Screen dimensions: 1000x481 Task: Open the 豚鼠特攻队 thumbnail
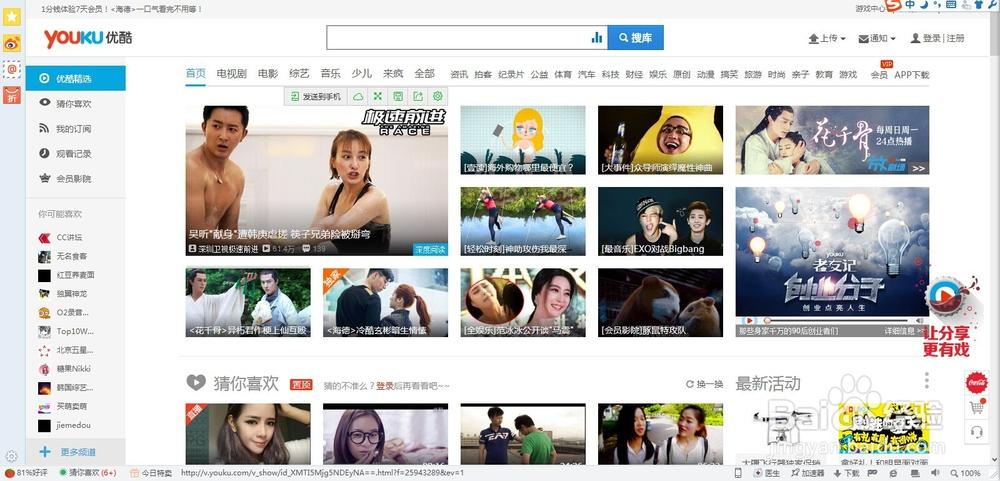tap(660, 302)
